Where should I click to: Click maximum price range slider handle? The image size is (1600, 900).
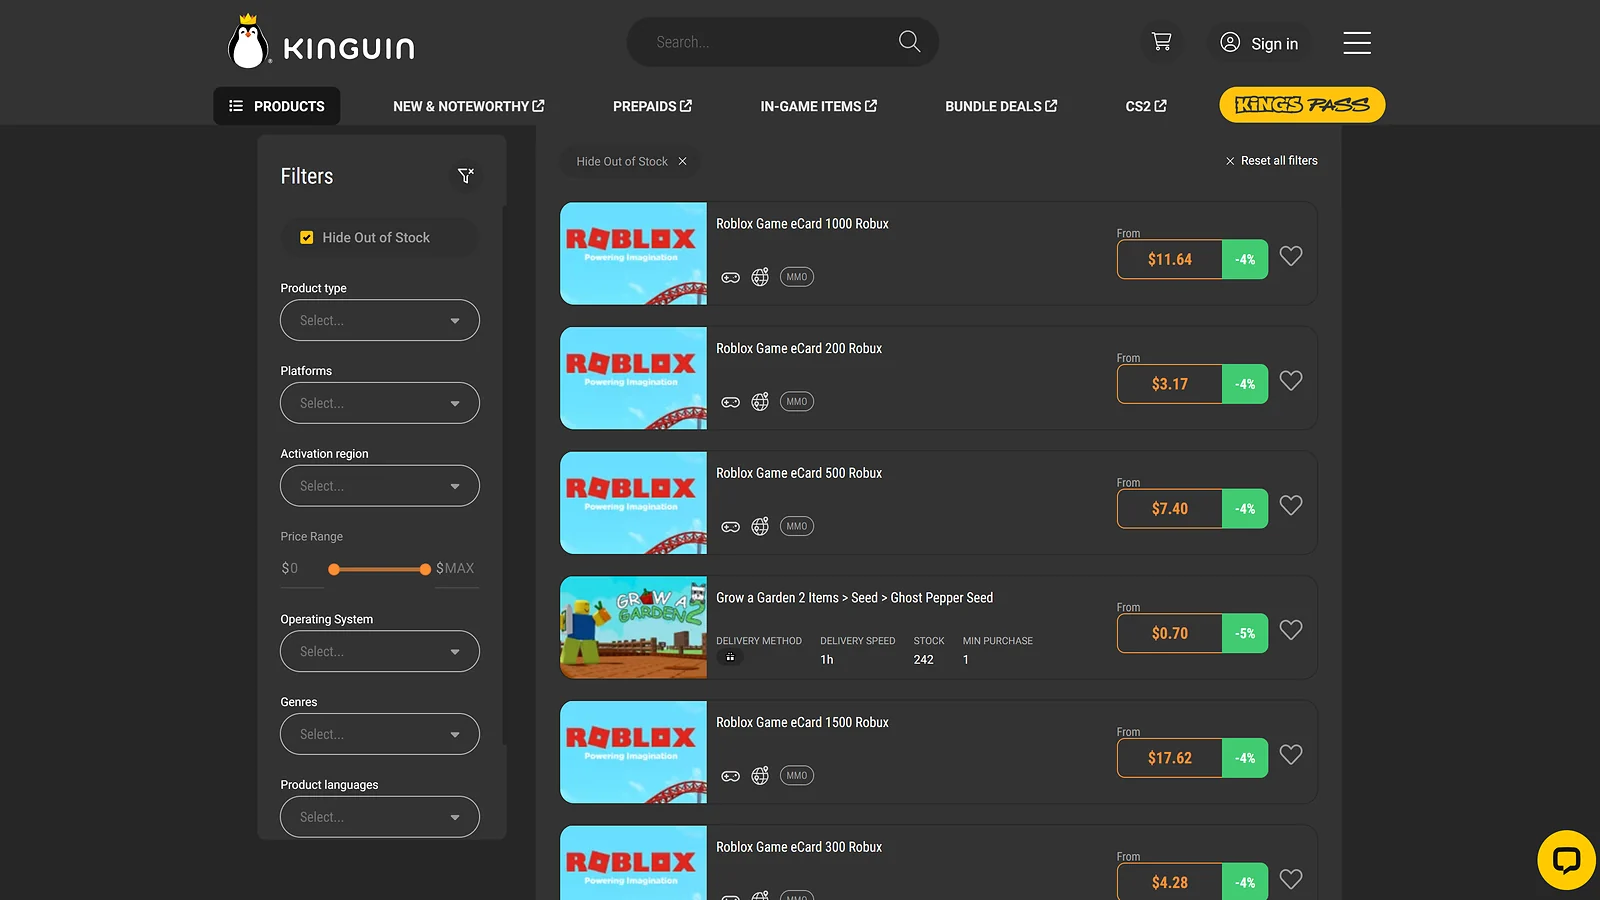tap(425, 569)
